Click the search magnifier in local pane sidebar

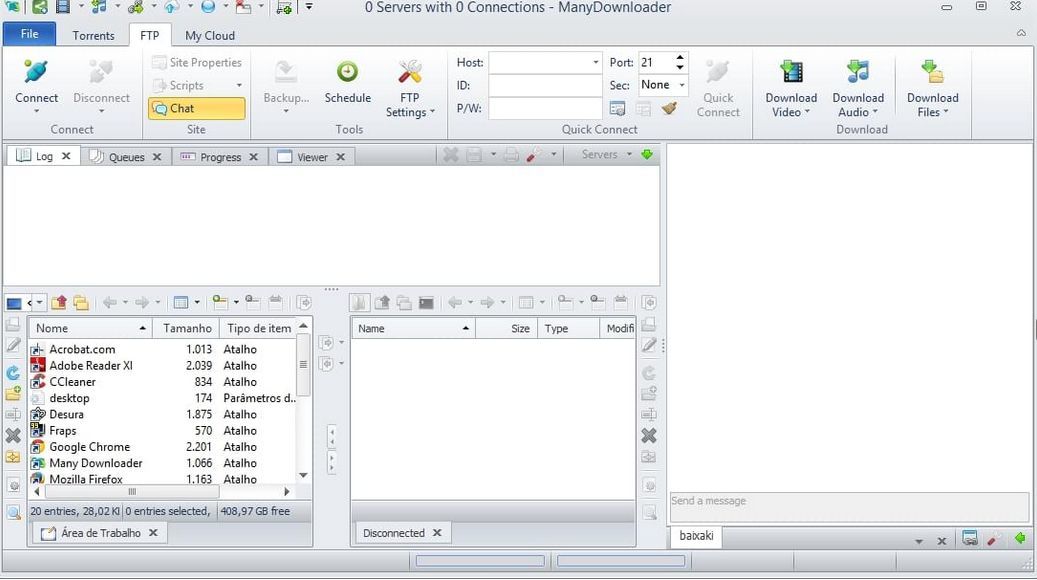pos(13,511)
